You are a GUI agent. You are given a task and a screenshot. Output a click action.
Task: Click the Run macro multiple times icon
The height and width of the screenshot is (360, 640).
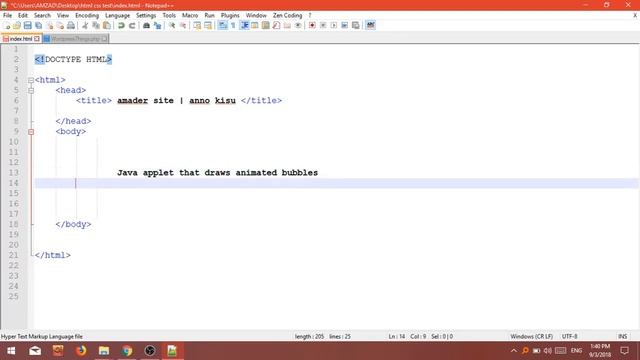[x=344, y=25]
